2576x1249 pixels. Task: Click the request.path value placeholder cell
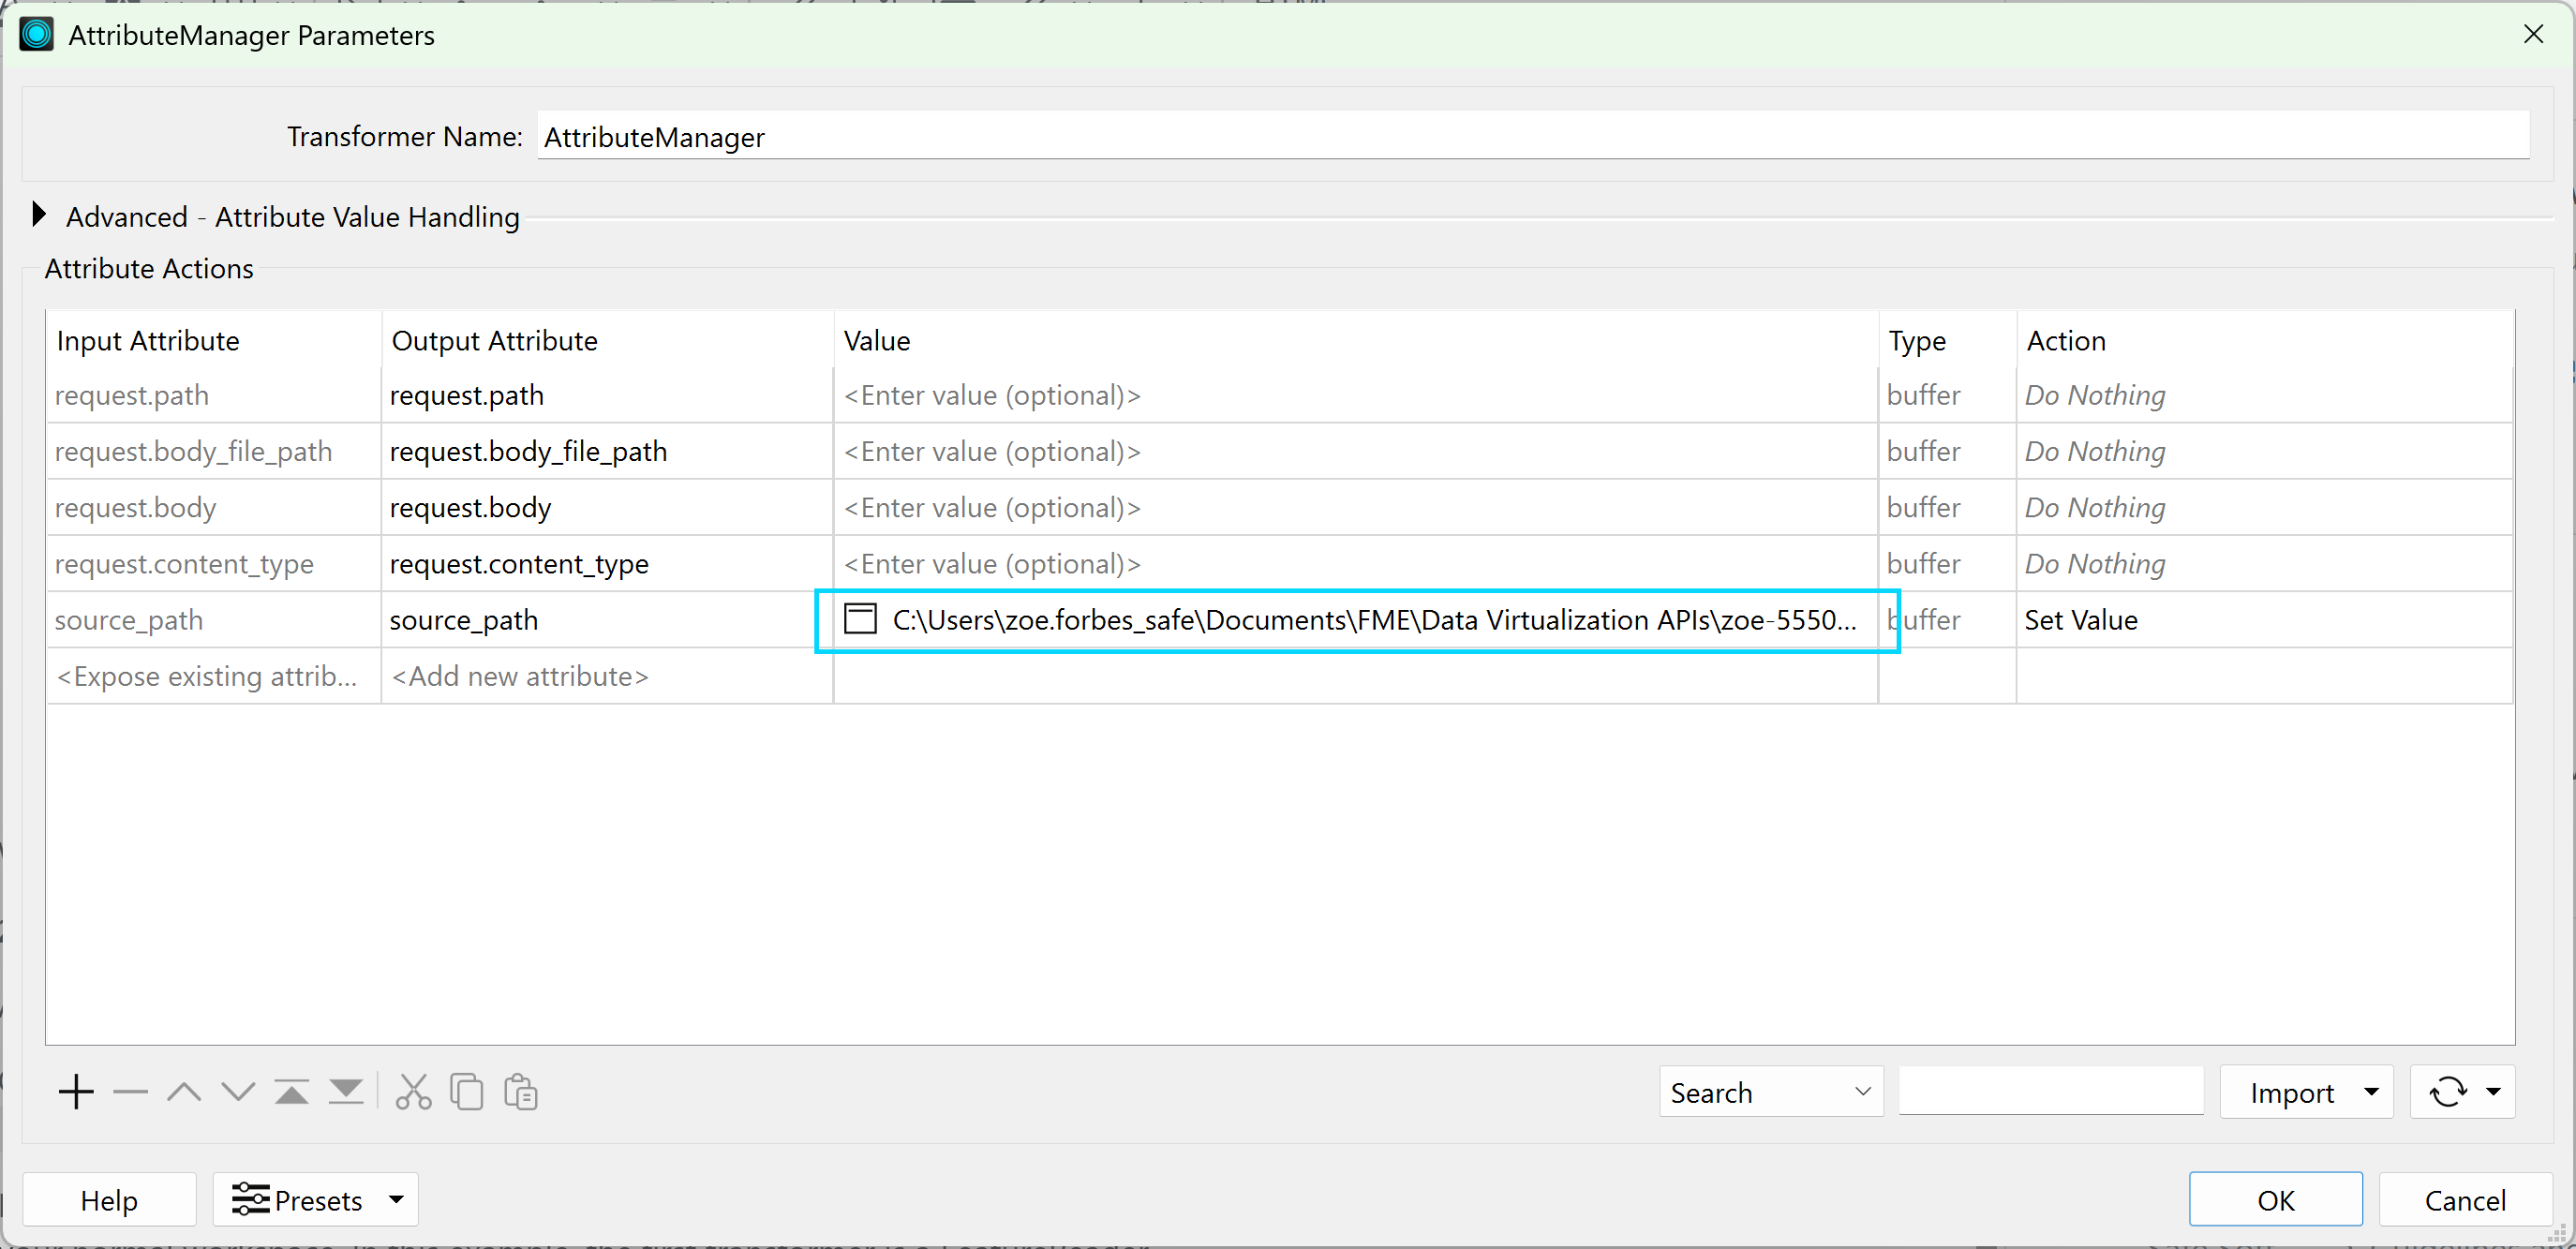click(x=1355, y=395)
